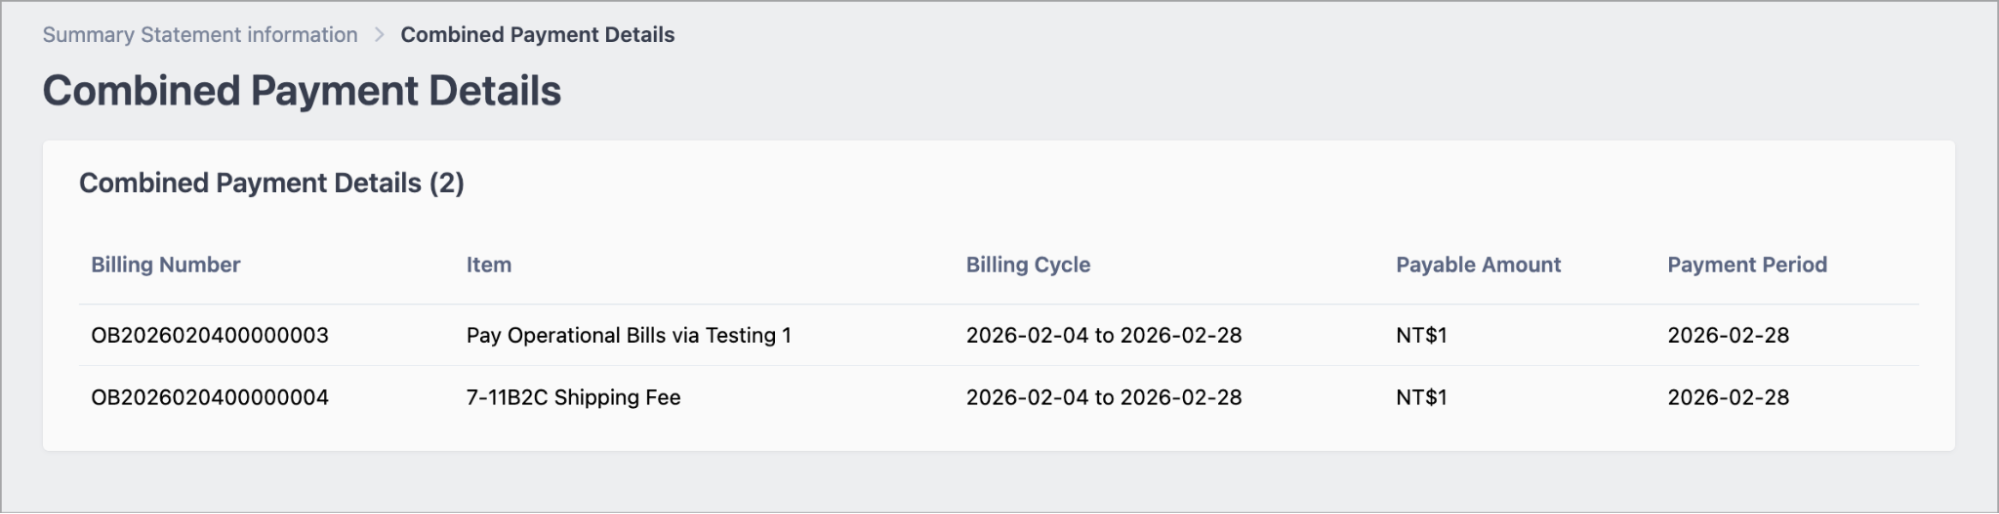
Task: Click the Payment Period column header
Action: coord(1747,265)
